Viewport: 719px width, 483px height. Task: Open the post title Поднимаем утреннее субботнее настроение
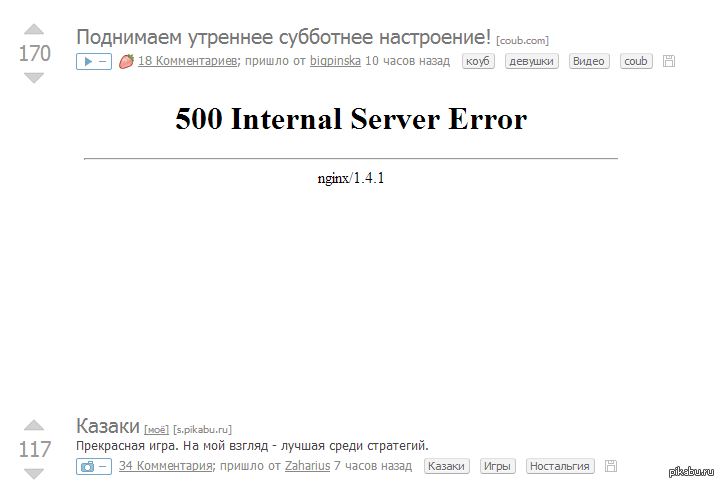[283, 38]
